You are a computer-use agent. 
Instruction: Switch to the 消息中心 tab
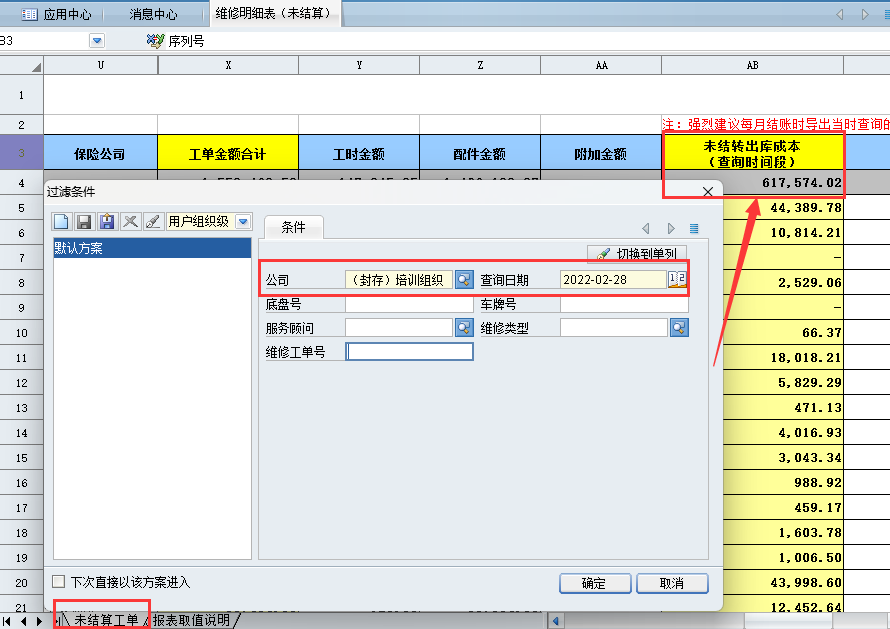[153, 15]
